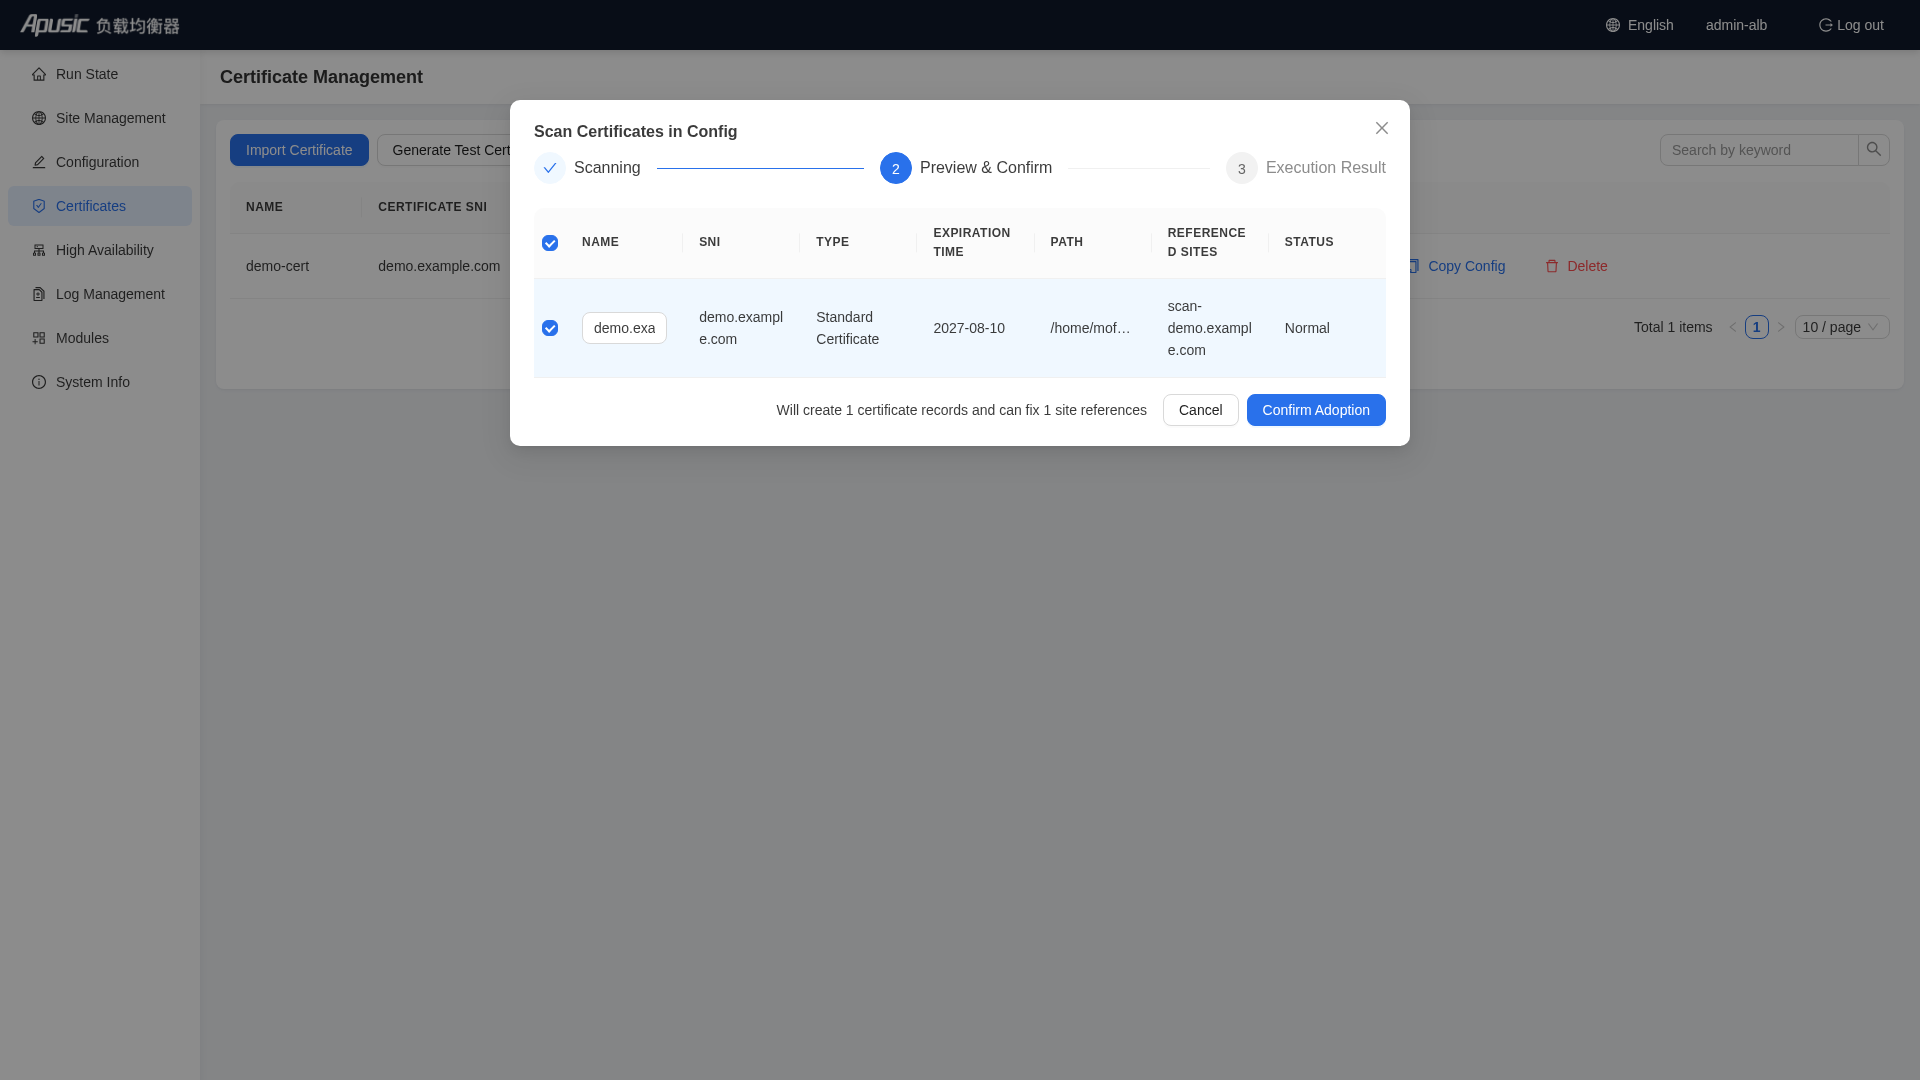The height and width of the screenshot is (1080, 1920).
Task: Open the admin-alb user menu
Action: 1736,25
